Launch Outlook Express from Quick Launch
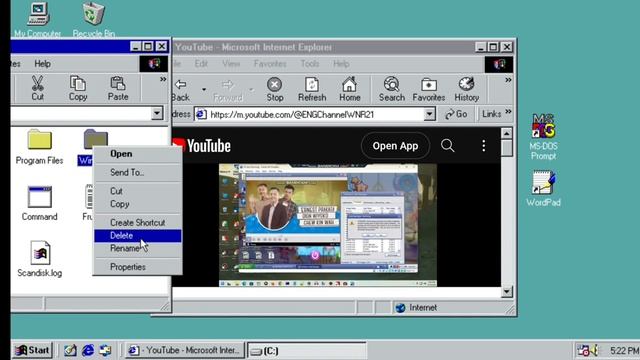Viewport: 640px width, 360px height. point(105,350)
